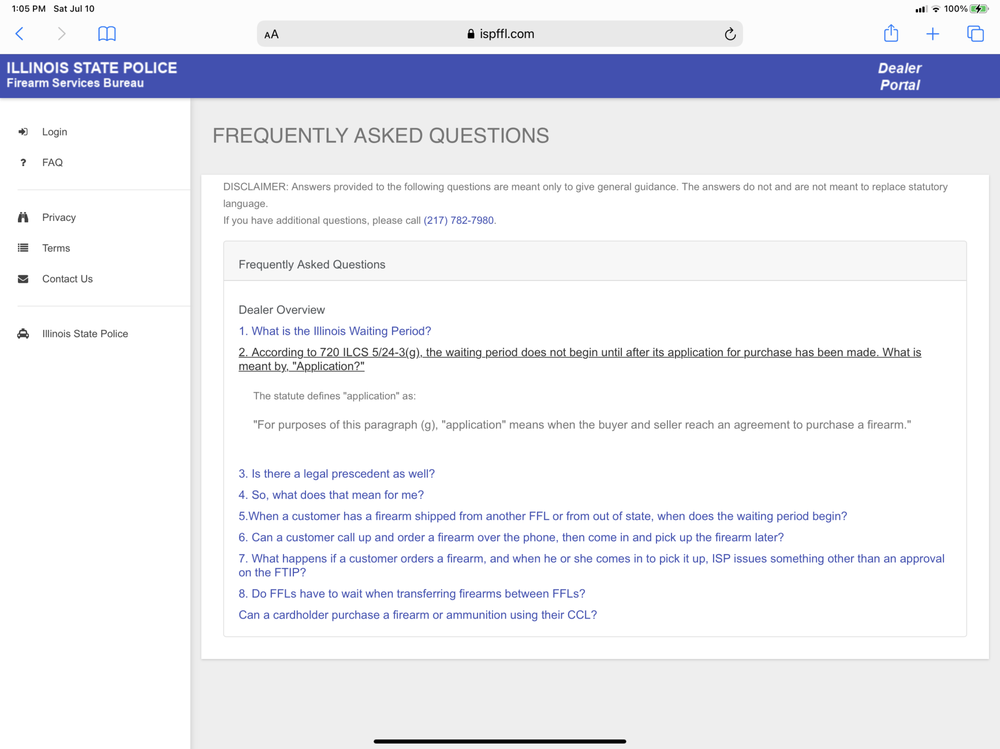This screenshot has height=749, width=1000.
Task: Expand question 1 about Illinois Waiting Period
Action: (334, 331)
